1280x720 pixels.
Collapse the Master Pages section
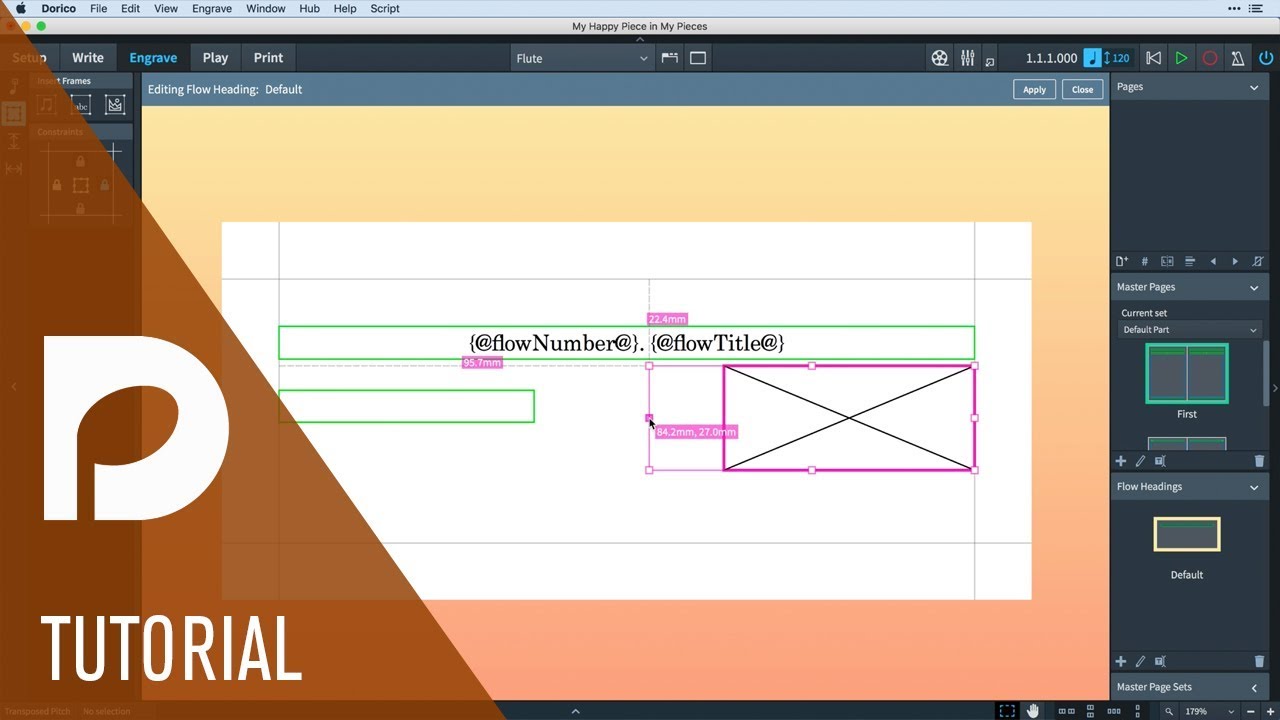pos(1254,287)
